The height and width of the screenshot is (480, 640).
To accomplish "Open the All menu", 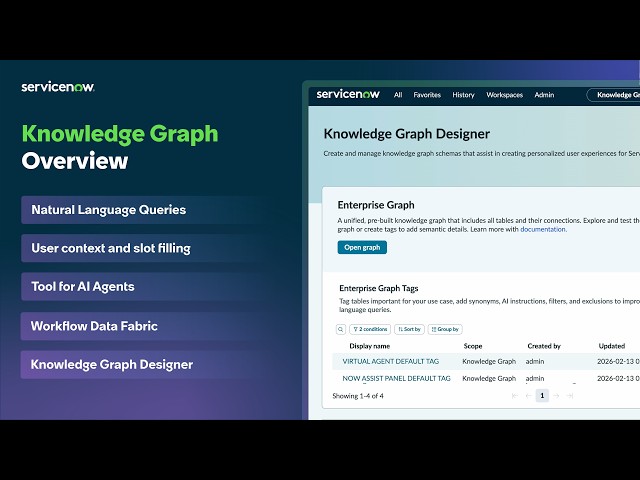I will point(398,95).
